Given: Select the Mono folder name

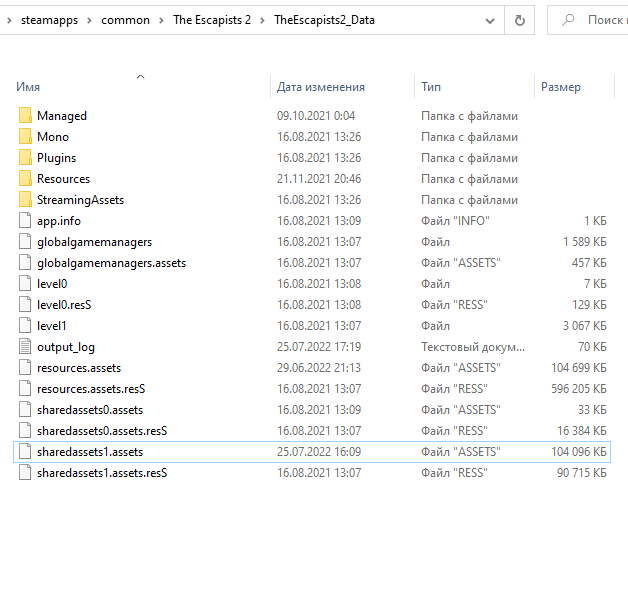Looking at the screenshot, I should tap(53, 137).
